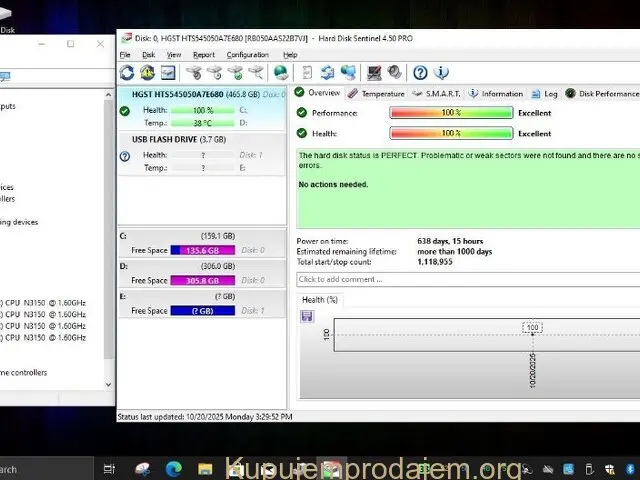Click the globe icon in the toolbar
Screen dimensions: 640x480
click(x=281, y=72)
